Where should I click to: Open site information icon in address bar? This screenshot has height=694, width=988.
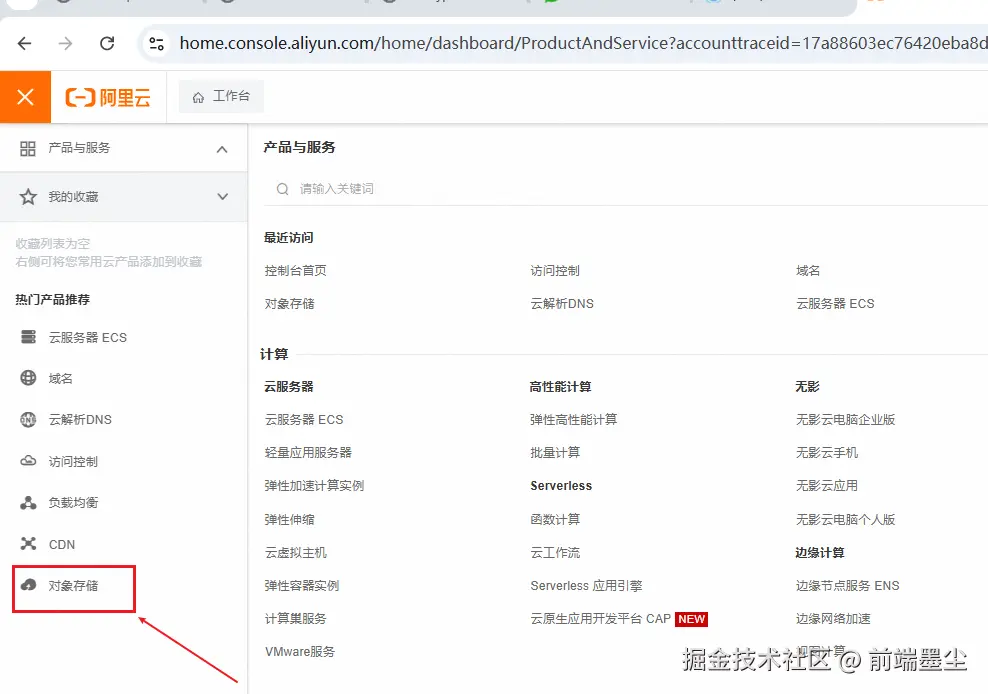156,43
